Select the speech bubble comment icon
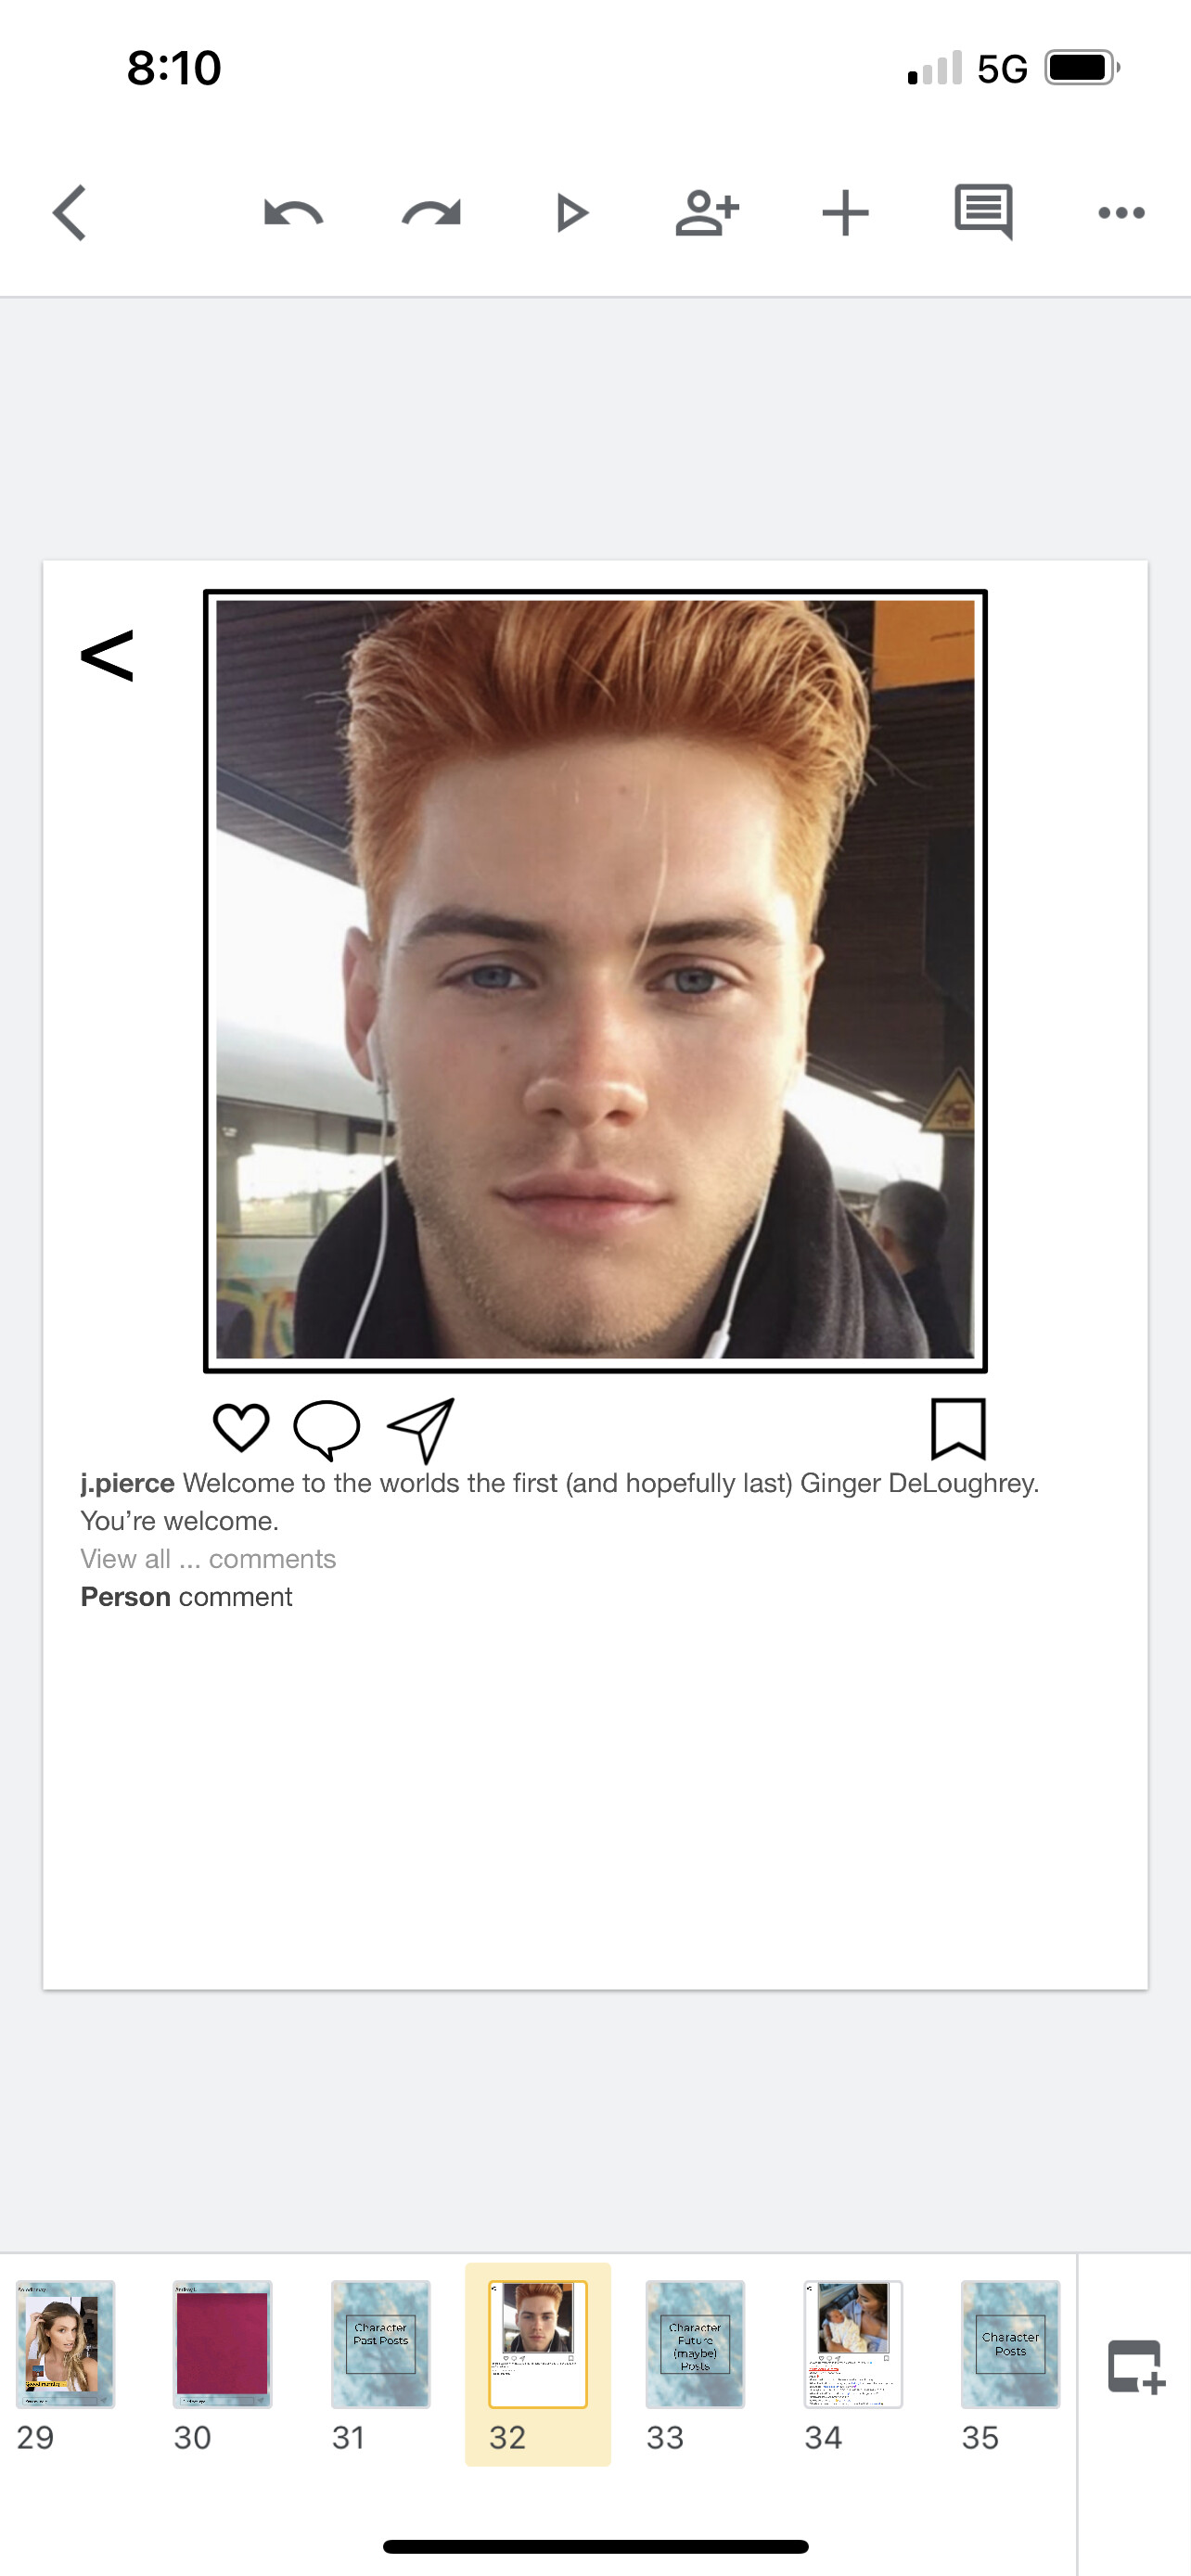The image size is (1191, 2576). pos(327,1429)
